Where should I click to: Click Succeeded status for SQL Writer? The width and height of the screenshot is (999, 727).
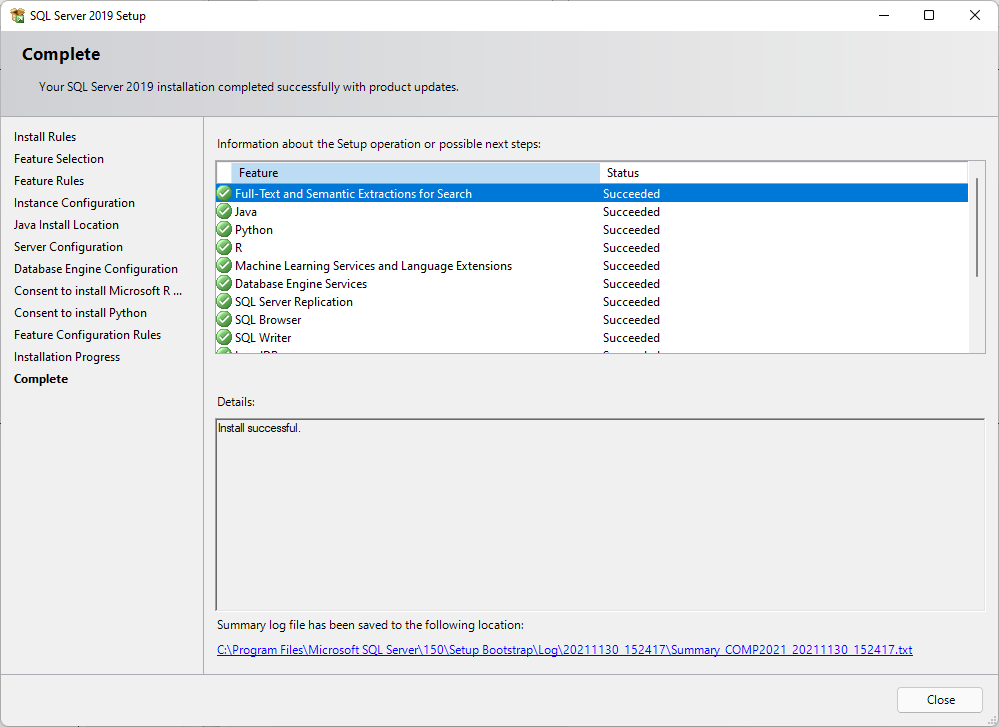point(631,337)
